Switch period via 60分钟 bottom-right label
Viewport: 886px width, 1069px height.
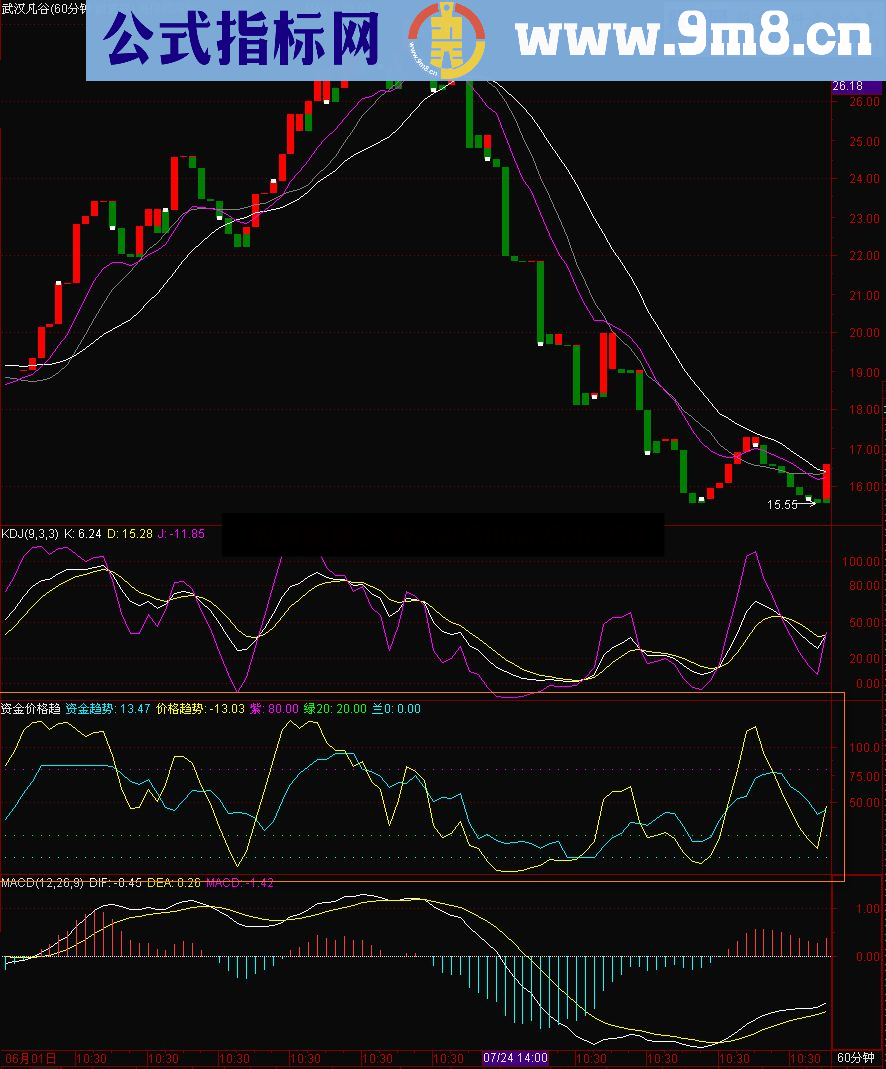pyautogui.click(x=856, y=1058)
